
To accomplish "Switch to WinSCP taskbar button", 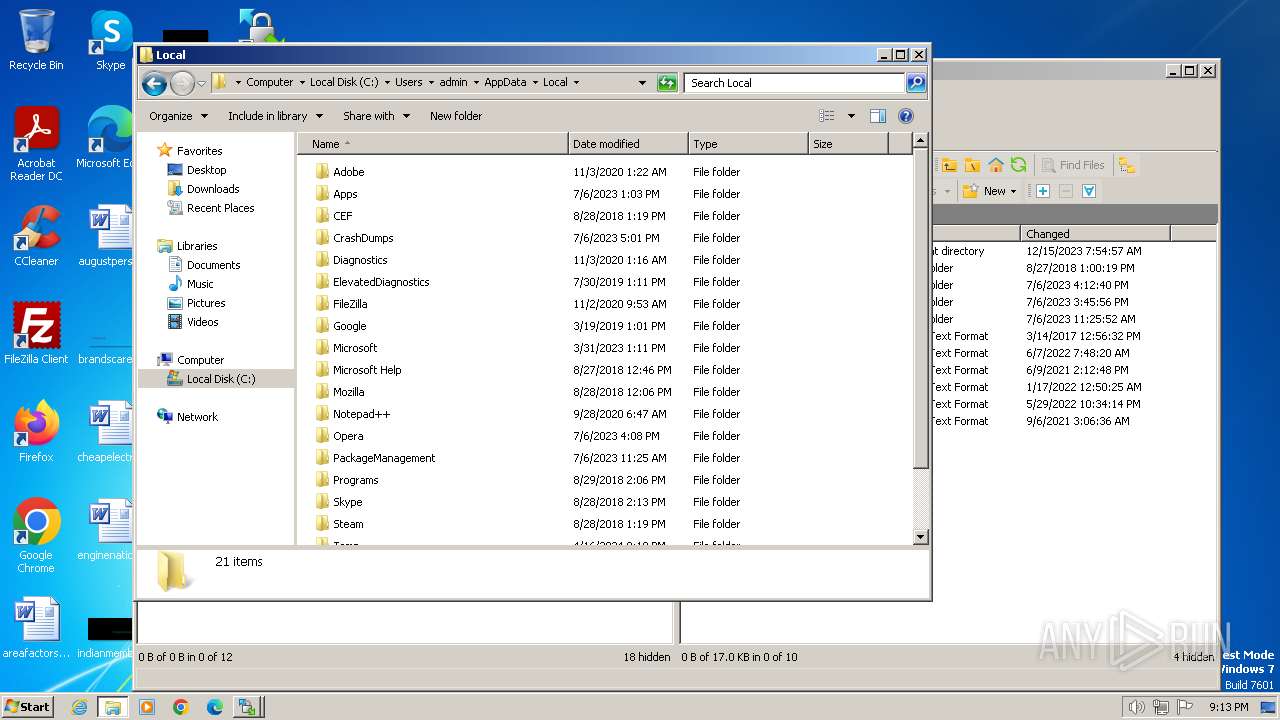I will pos(247,707).
